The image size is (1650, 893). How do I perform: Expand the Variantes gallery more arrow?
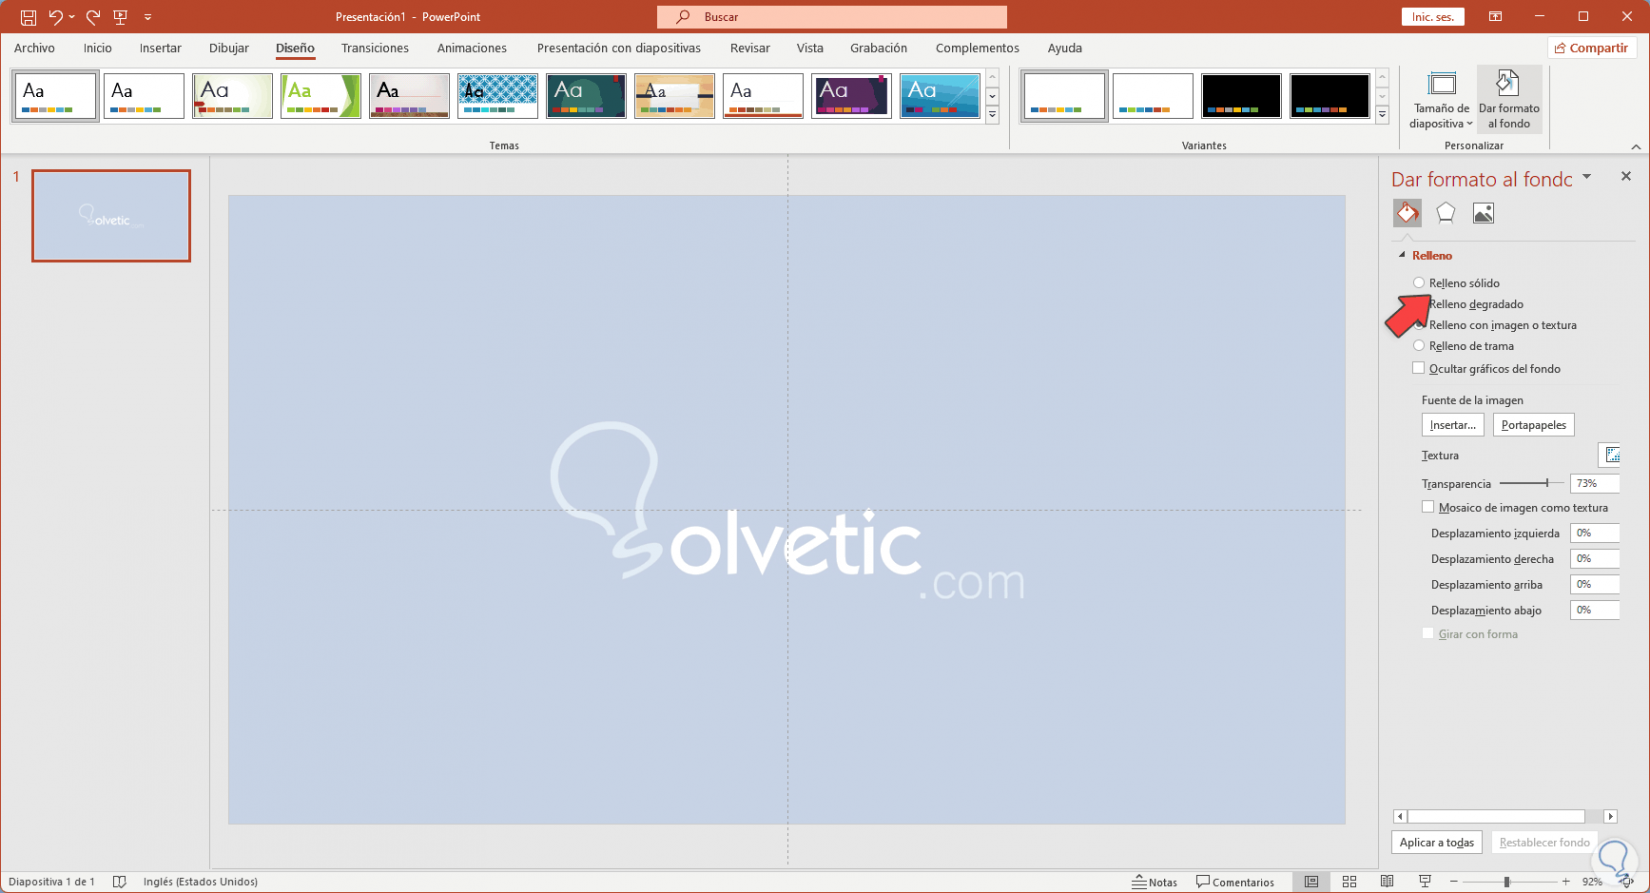1382,115
